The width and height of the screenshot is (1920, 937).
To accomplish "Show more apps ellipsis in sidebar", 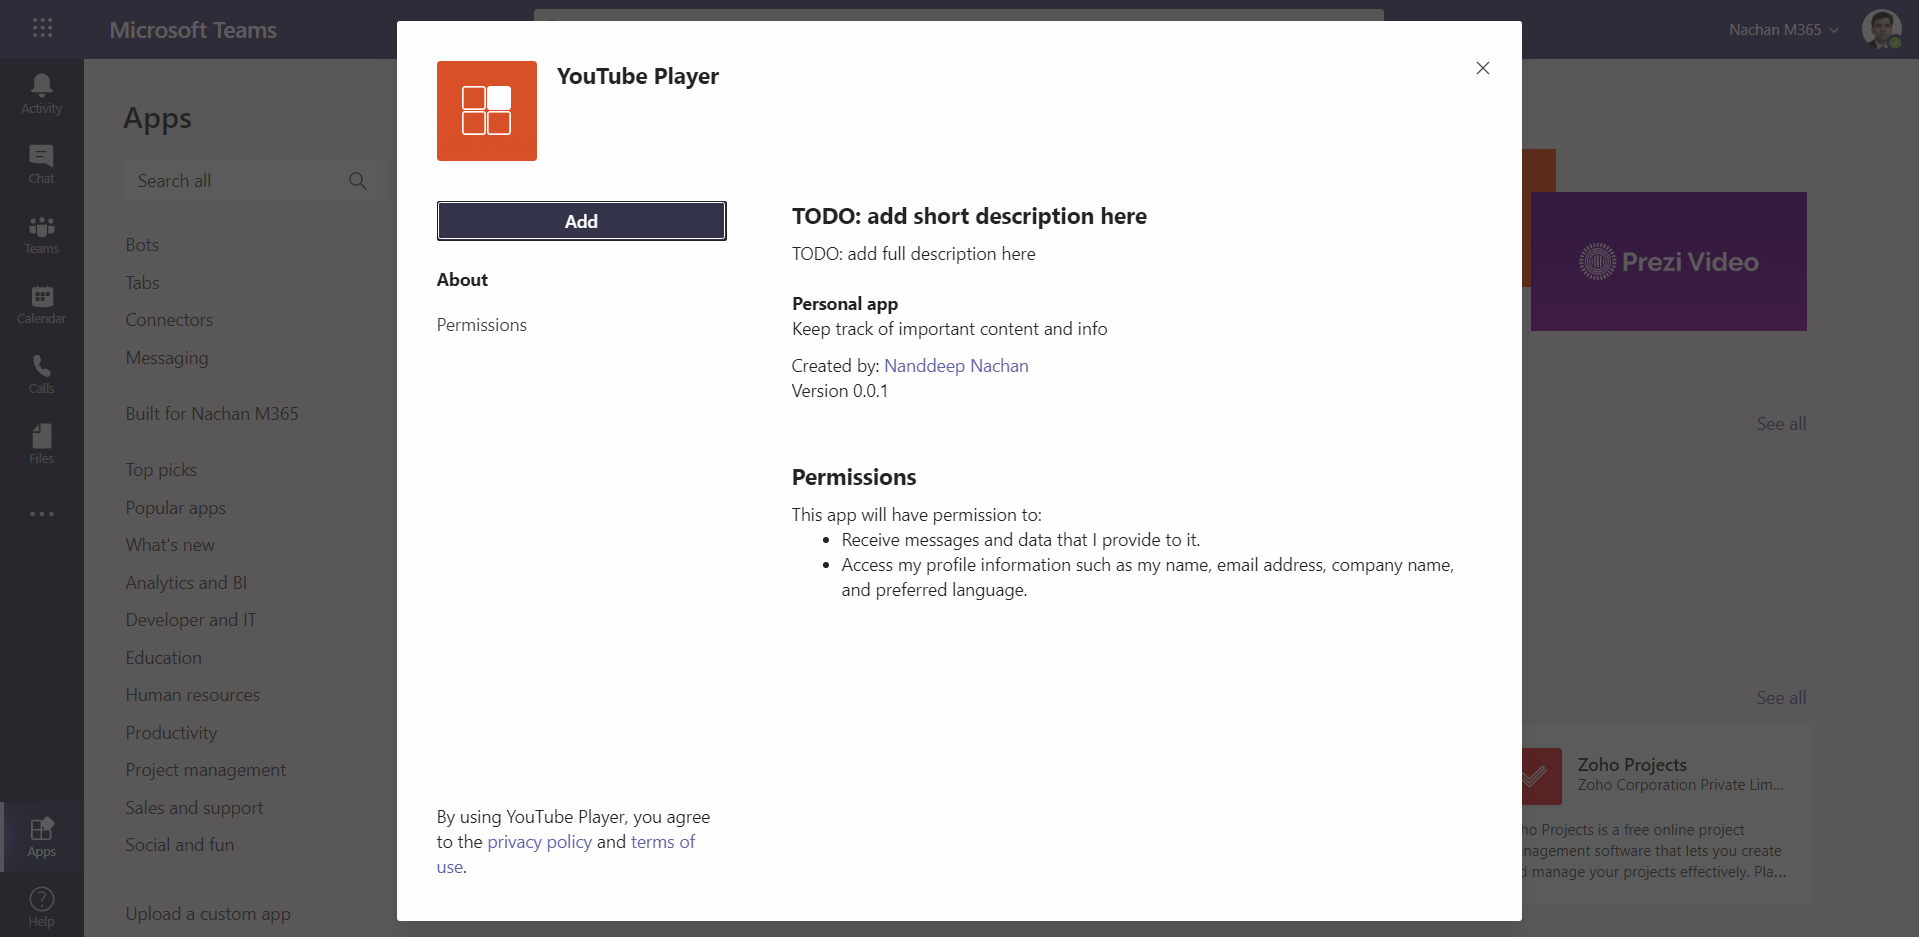I will [41, 514].
